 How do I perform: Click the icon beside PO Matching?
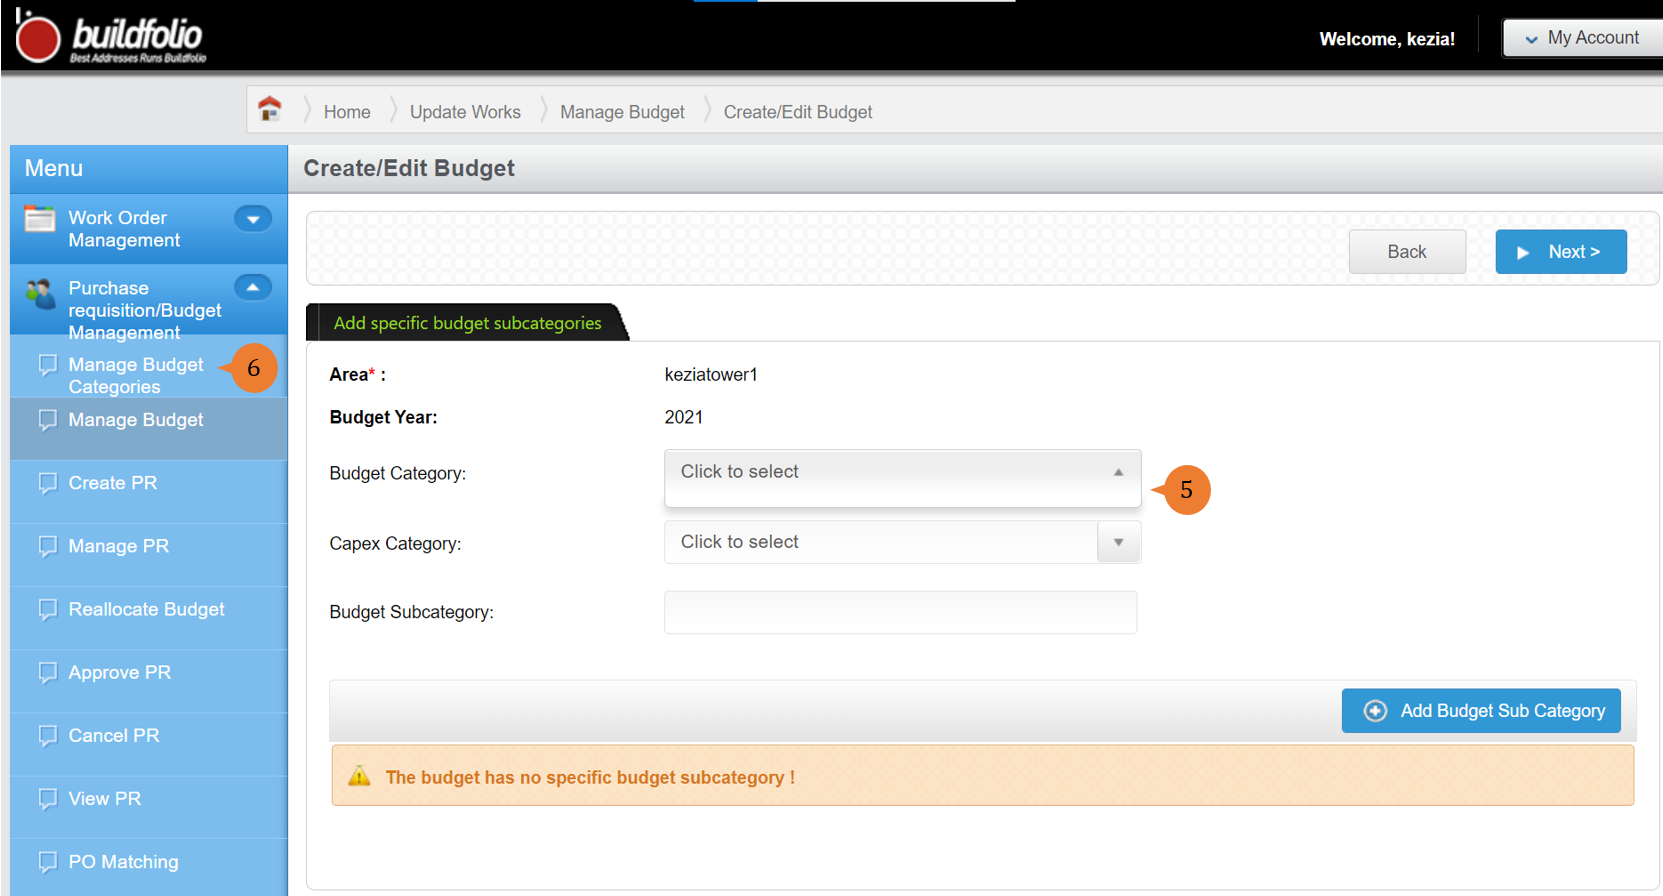tap(47, 862)
